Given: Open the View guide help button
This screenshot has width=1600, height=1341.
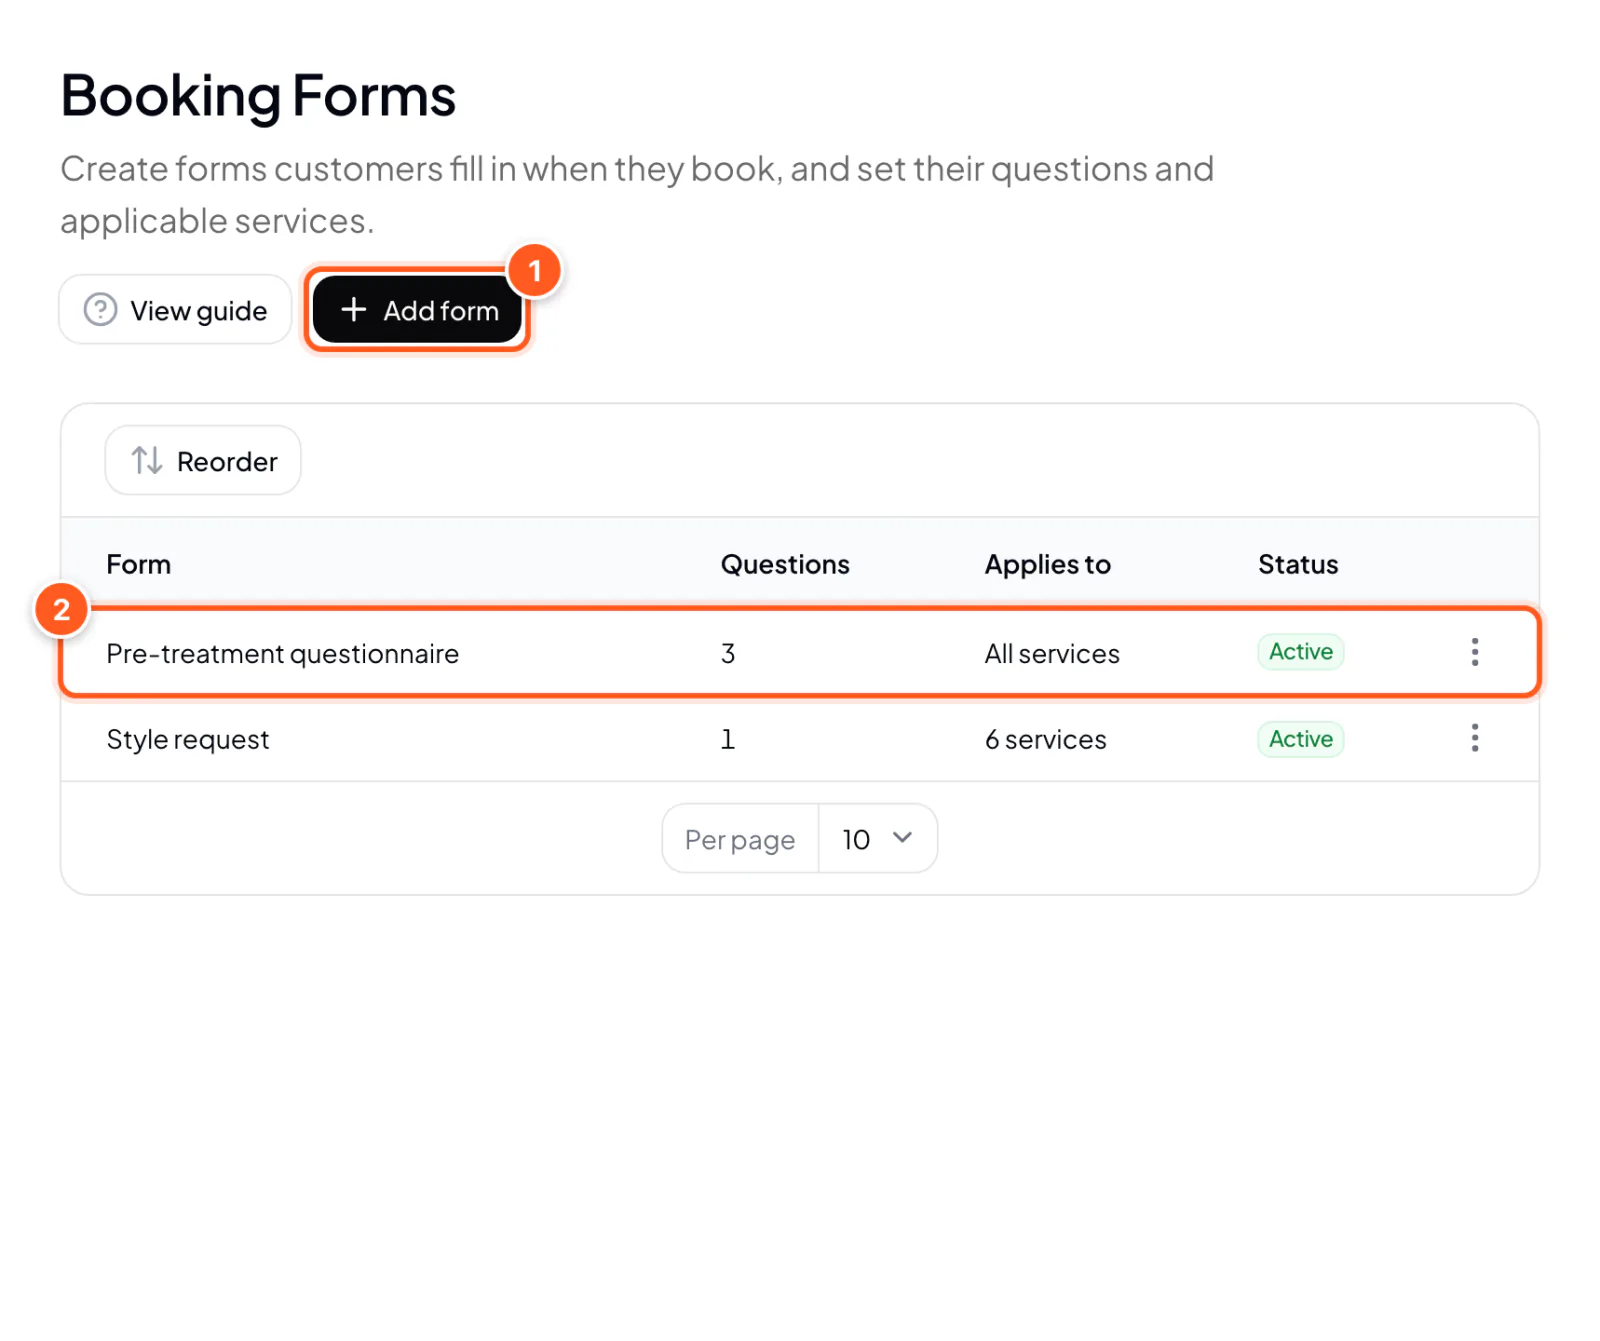Looking at the screenshot, I should click(175, 310).
